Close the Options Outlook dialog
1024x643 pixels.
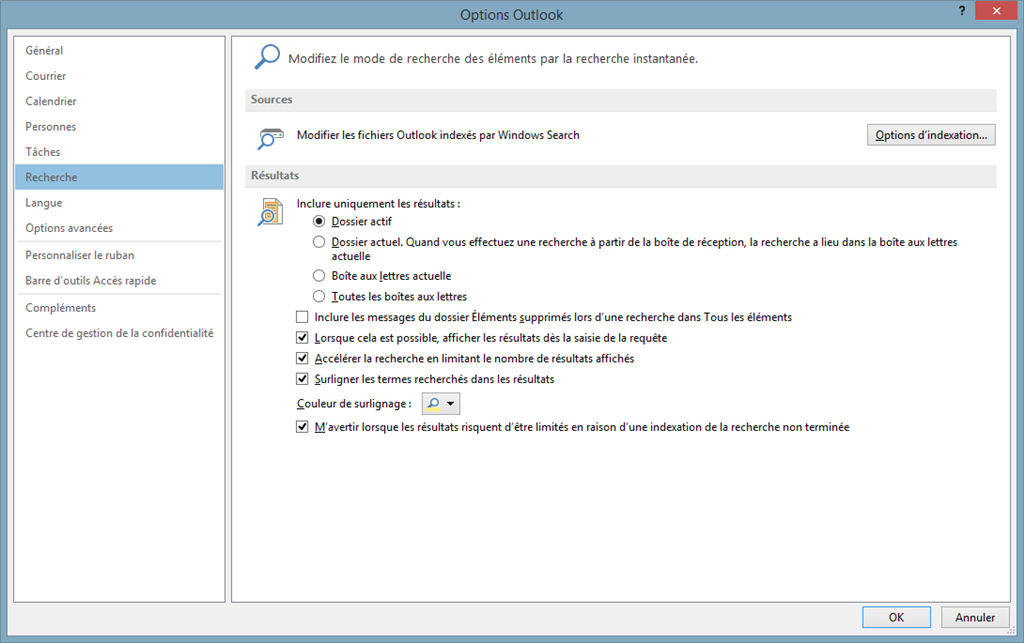(x=996, y=10)
